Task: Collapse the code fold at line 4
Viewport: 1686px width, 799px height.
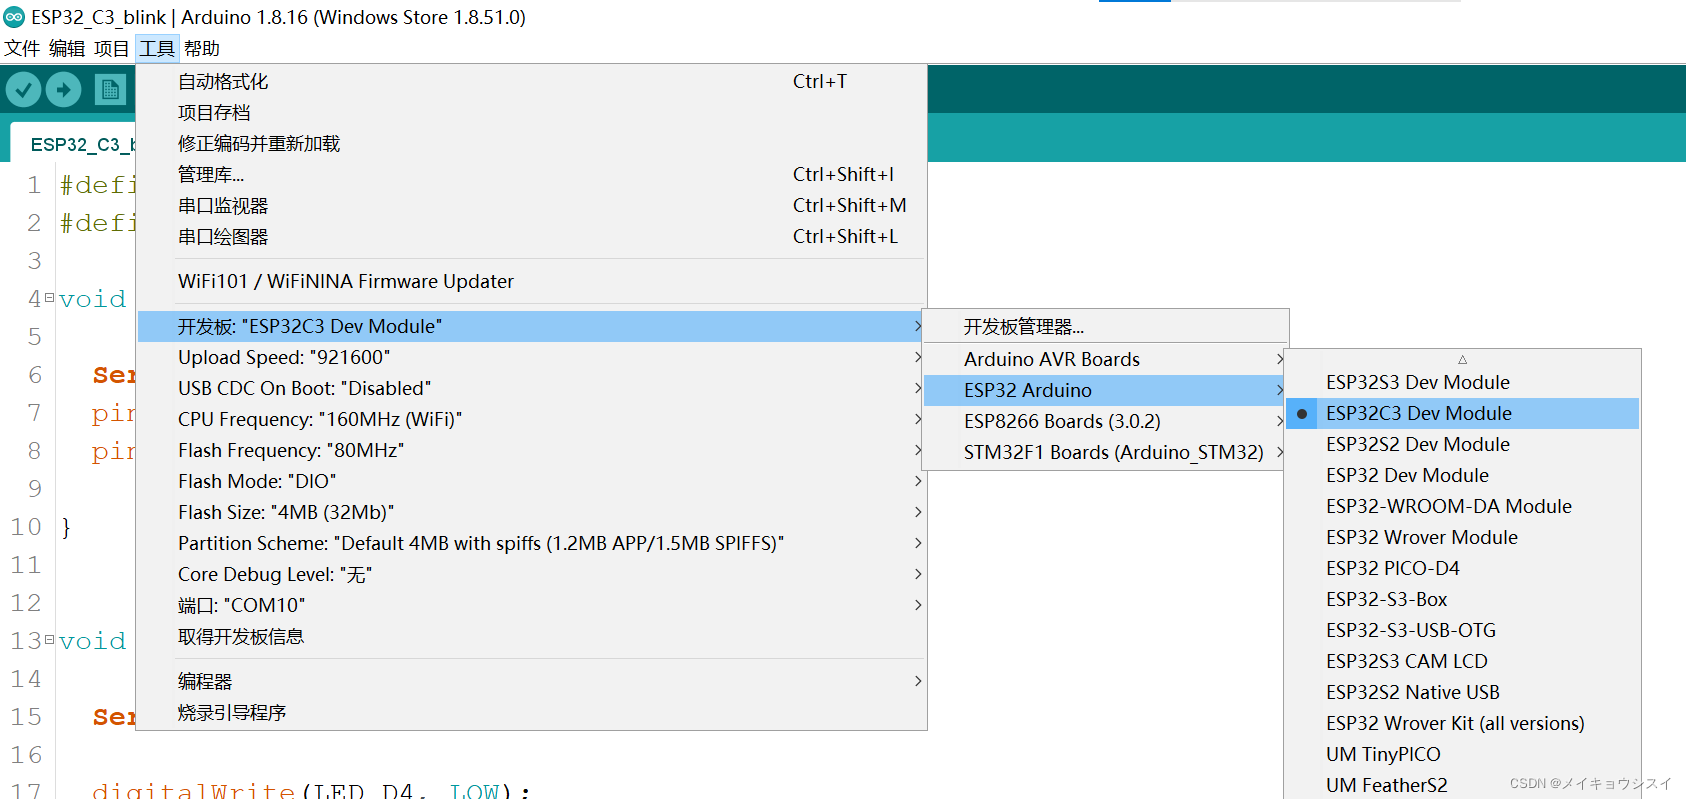Action: 49,297
